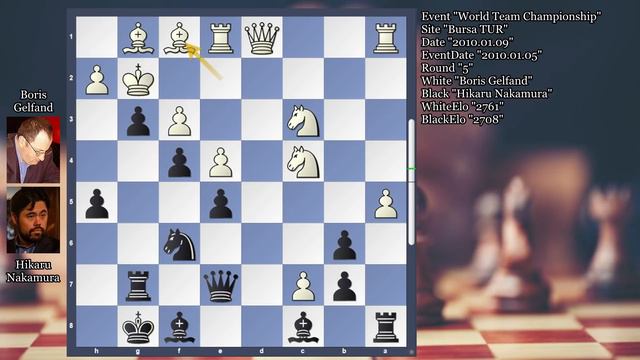Select the white king on g2
Screen dimensions: 640x360
[138, 80]
